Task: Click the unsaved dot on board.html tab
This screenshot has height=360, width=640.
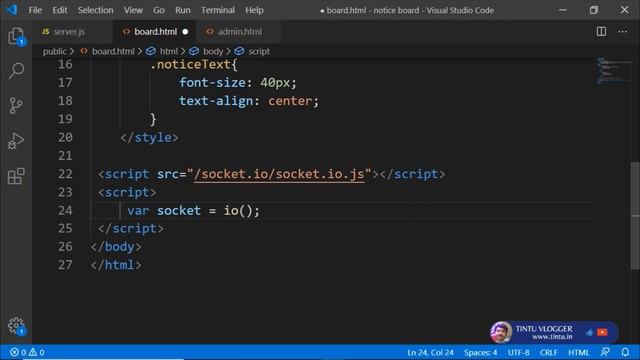Action: (185, 31)
